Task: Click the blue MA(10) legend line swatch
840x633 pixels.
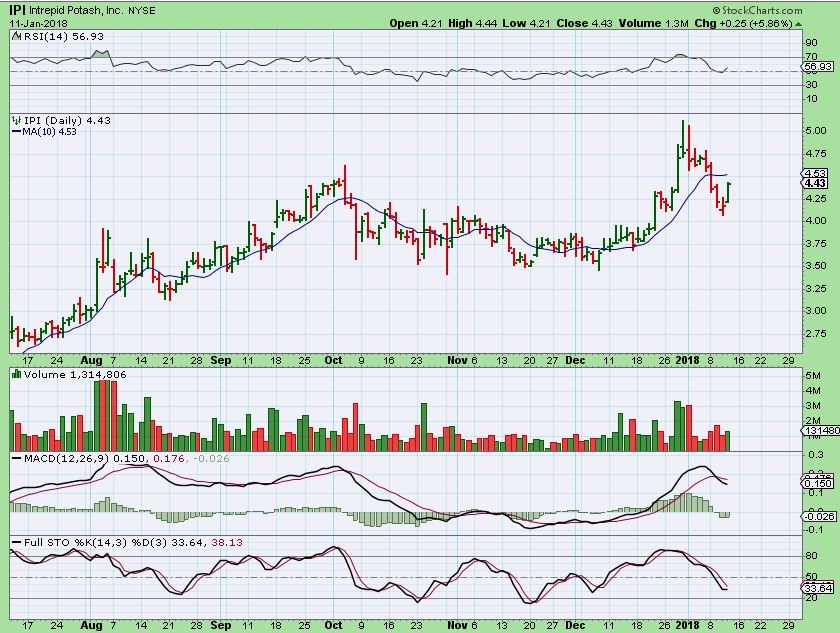Action: pyautogui.click(x=16, y=131)
